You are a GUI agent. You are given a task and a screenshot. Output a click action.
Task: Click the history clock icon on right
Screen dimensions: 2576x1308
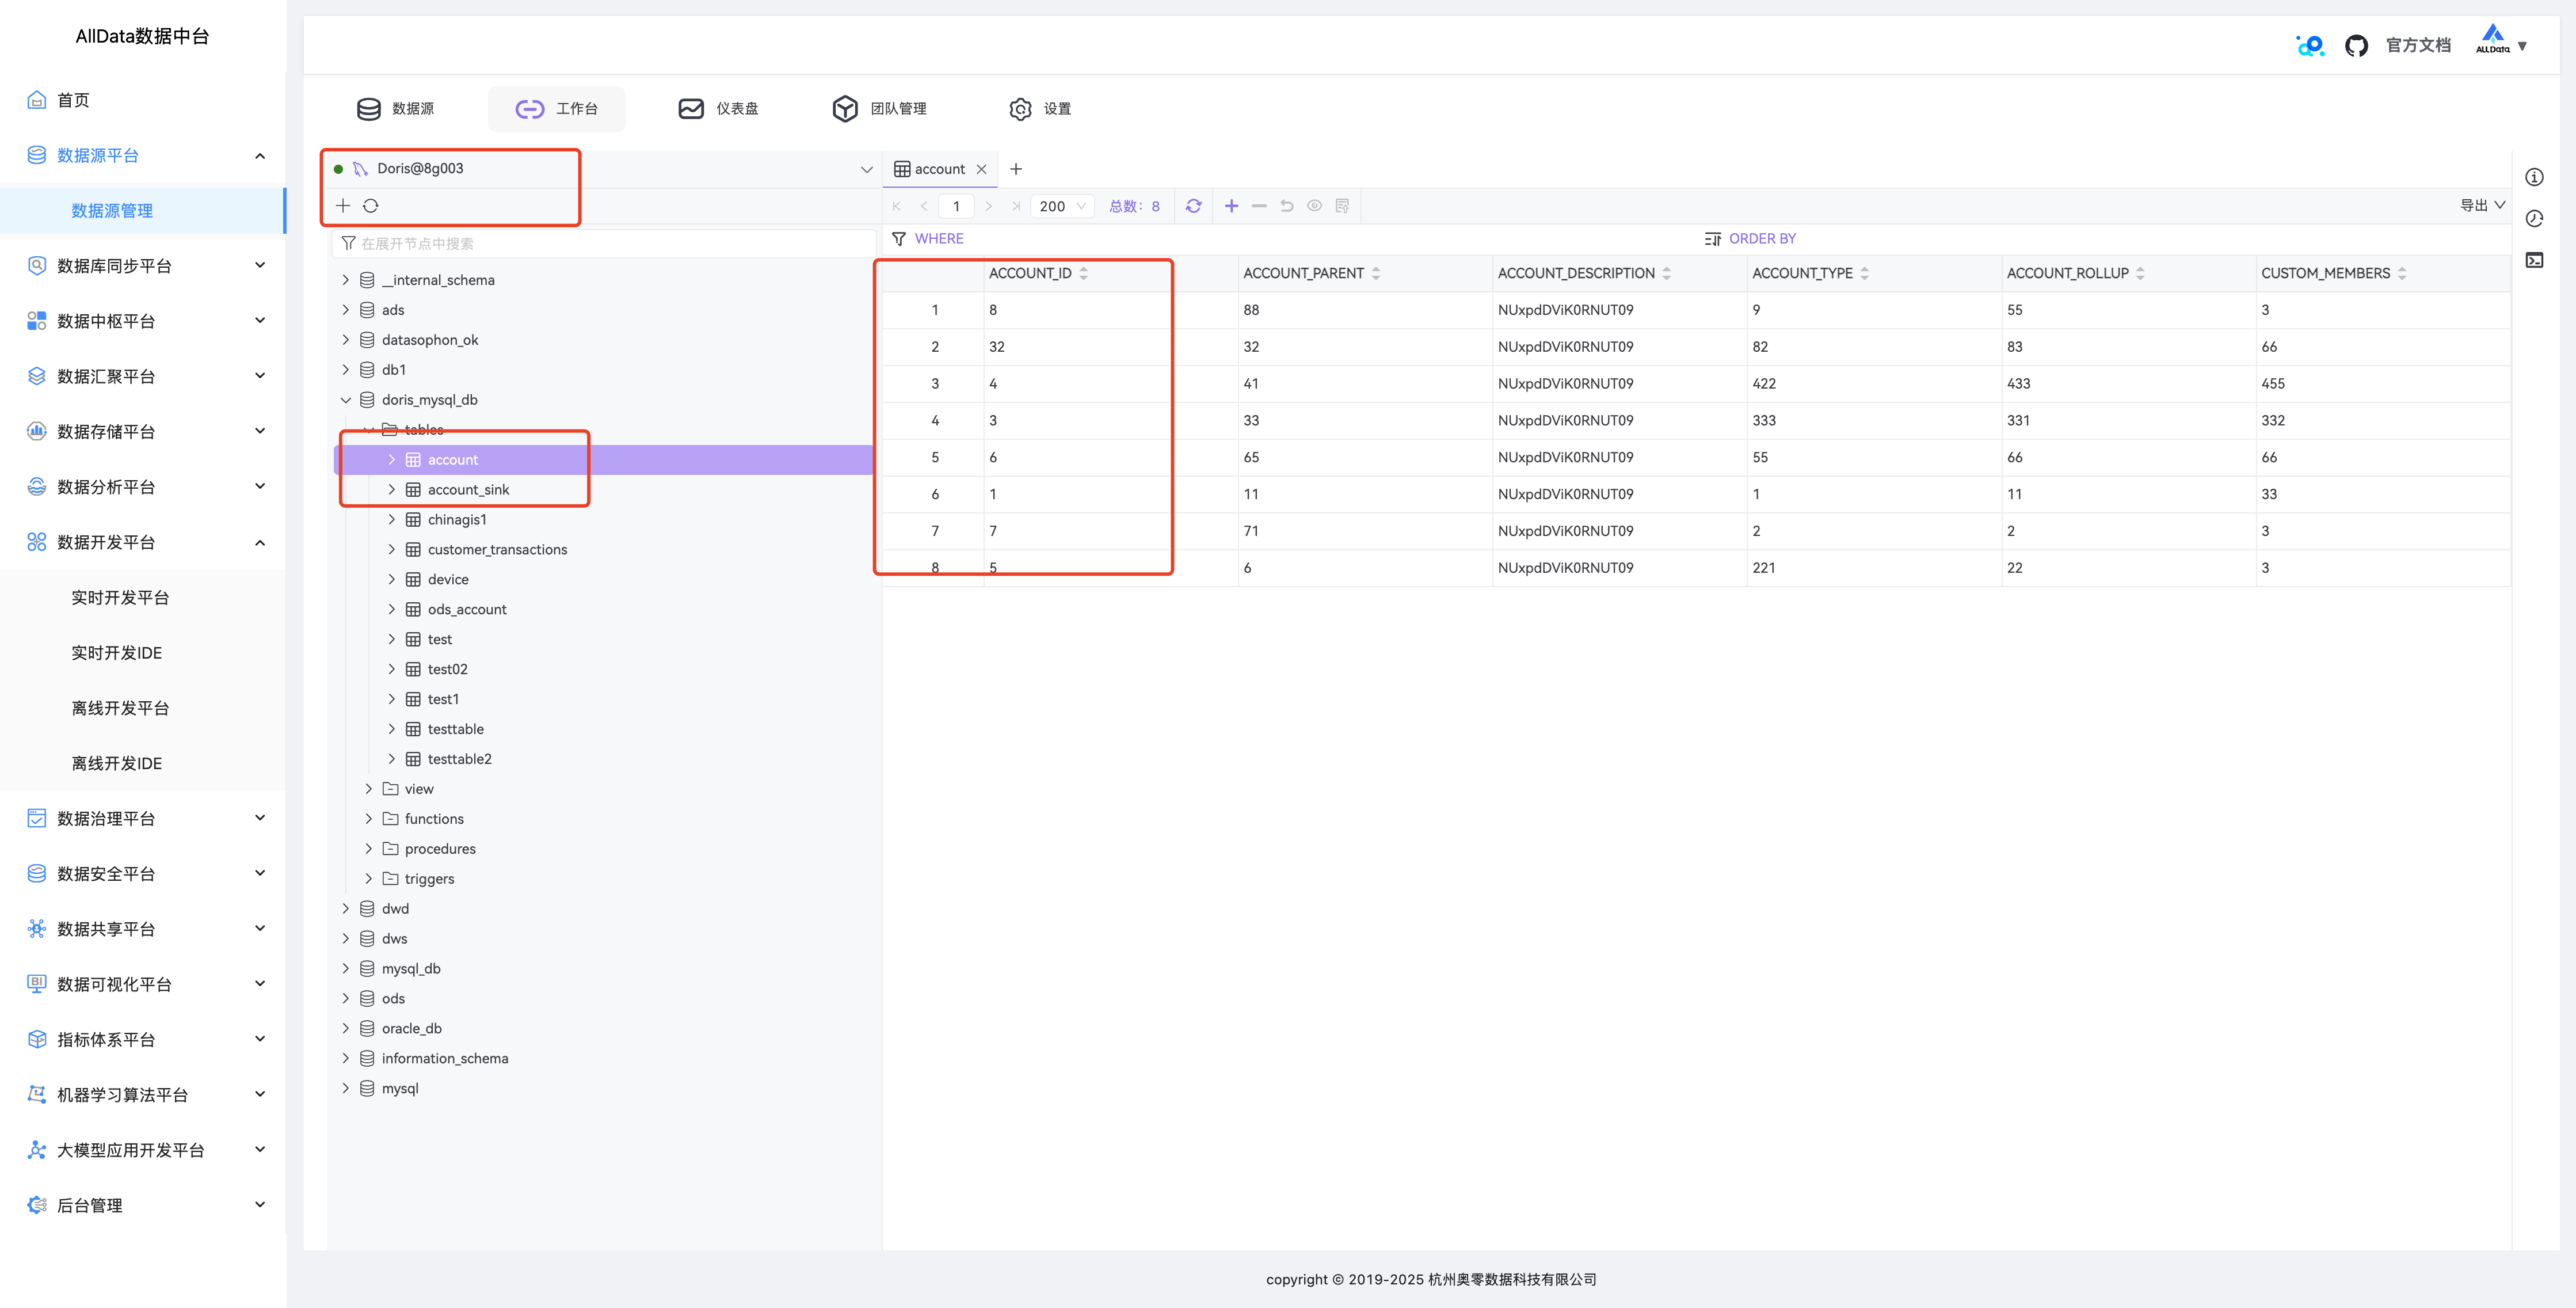tap(2534, 219)
